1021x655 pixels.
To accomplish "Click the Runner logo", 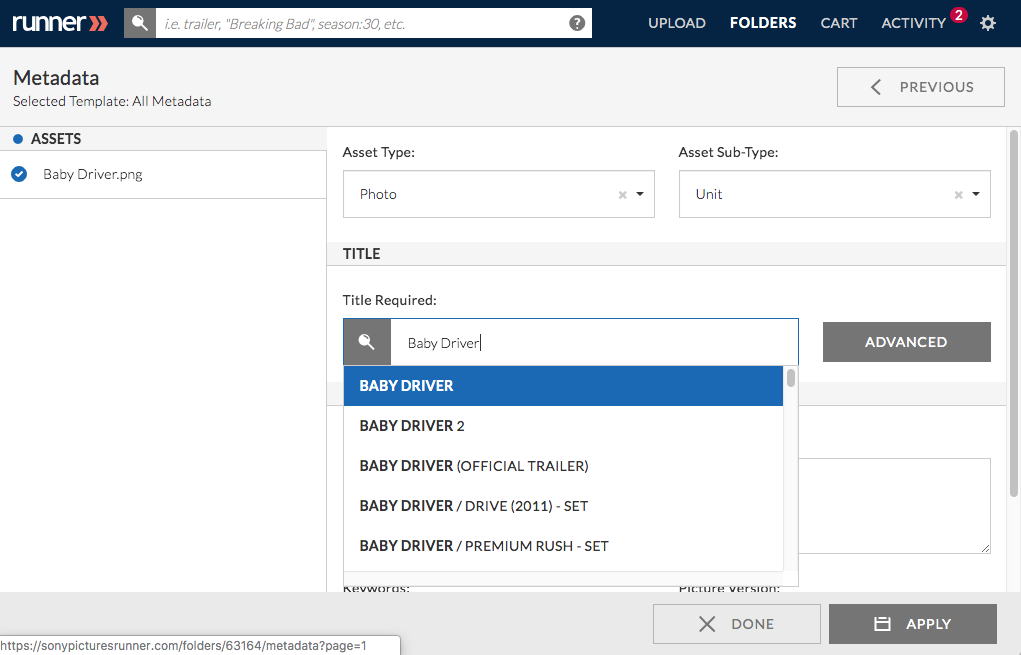I will [60, 23].
